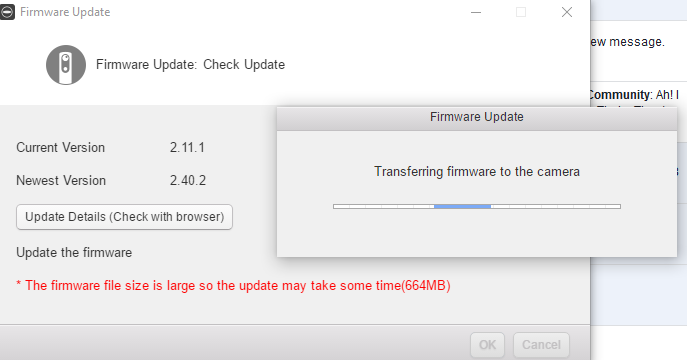Click the empty end of the transfer progress bar

(556, 206)
